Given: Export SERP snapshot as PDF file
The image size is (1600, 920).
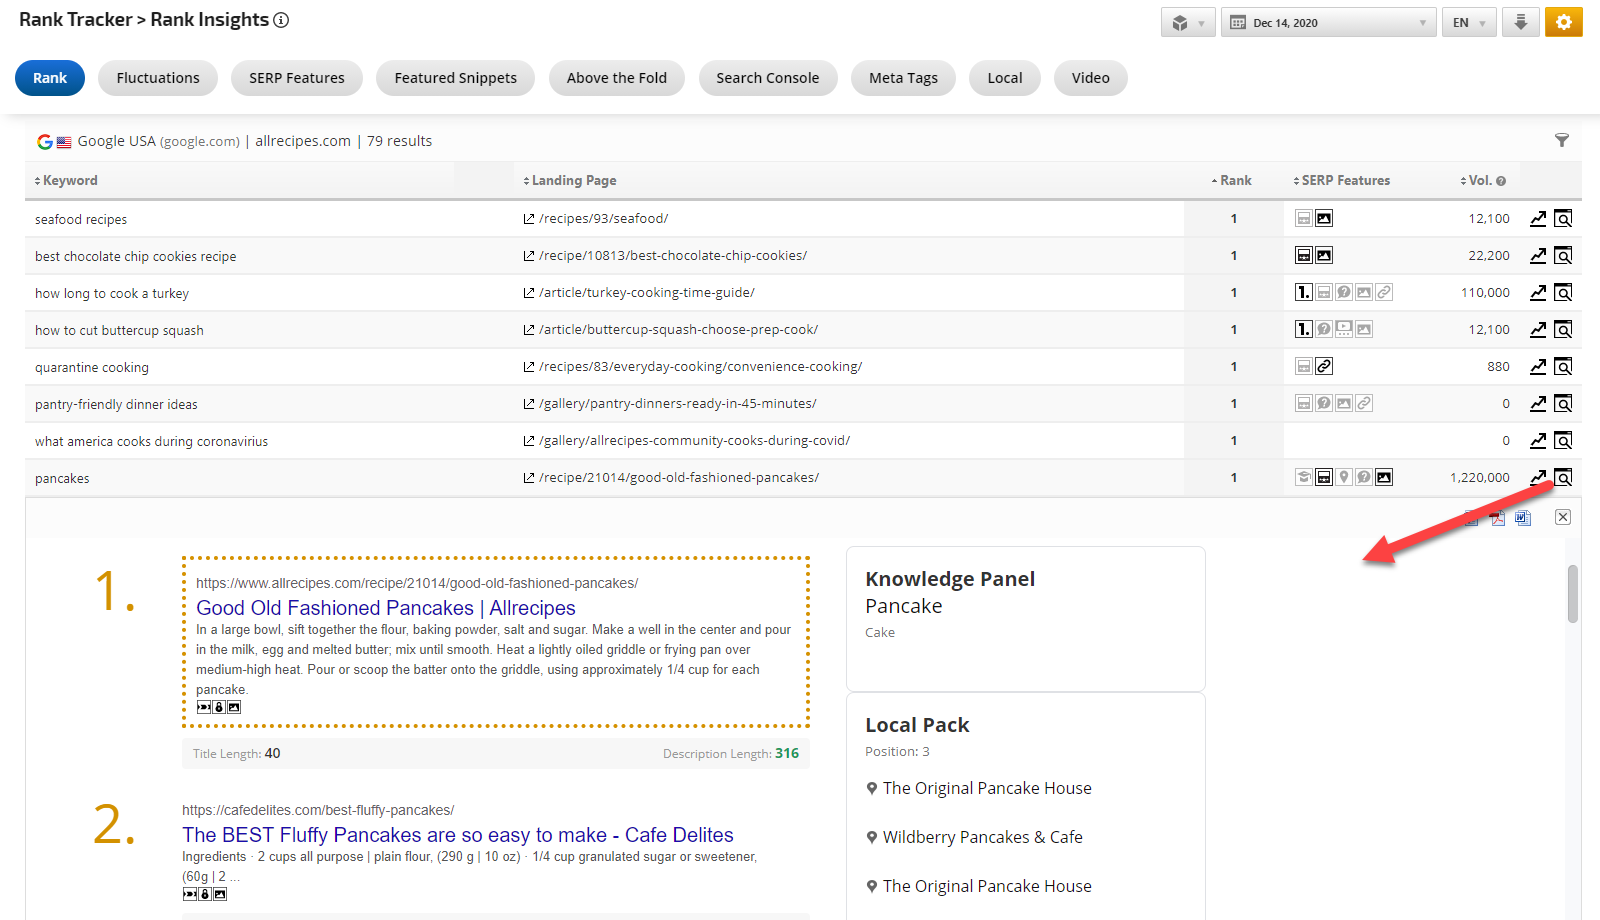Looking at the screenshot, I should (x=1497, y=517).
